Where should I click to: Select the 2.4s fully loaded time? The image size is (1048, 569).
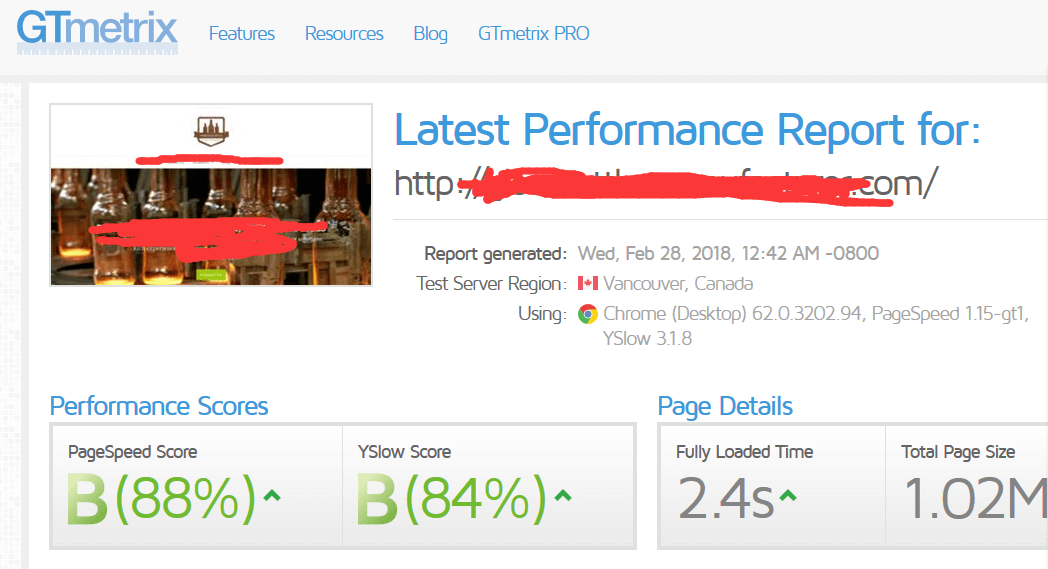click(x=726, y=498)
